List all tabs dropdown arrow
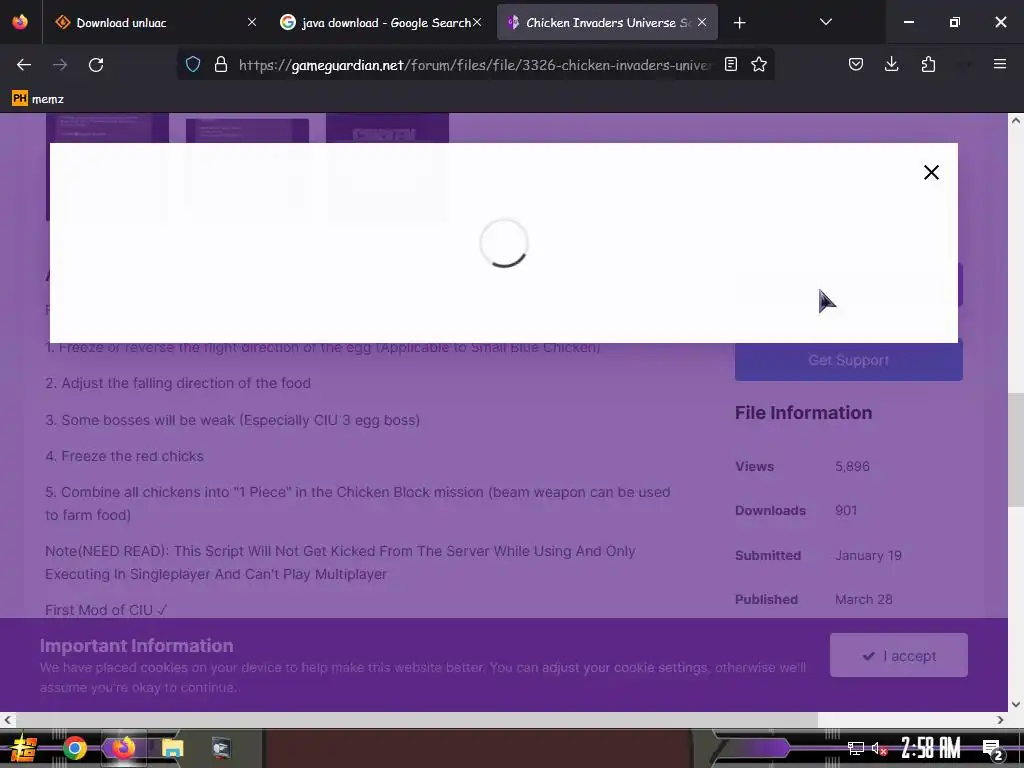The image size is (1024, 768). coord(825,22)
